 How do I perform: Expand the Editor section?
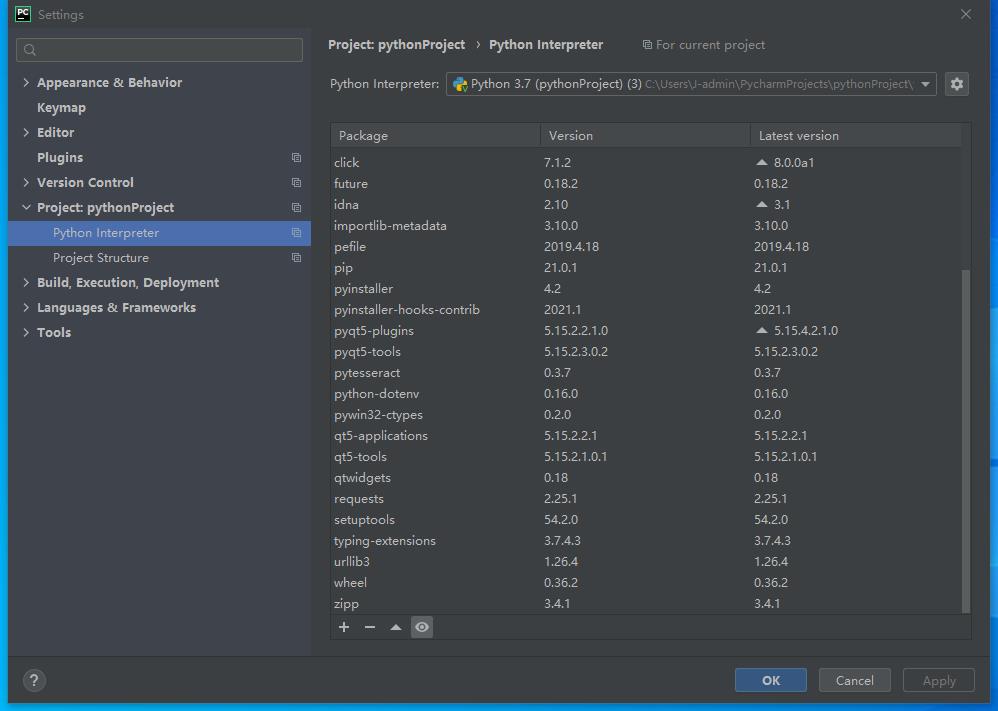(26, 132)
